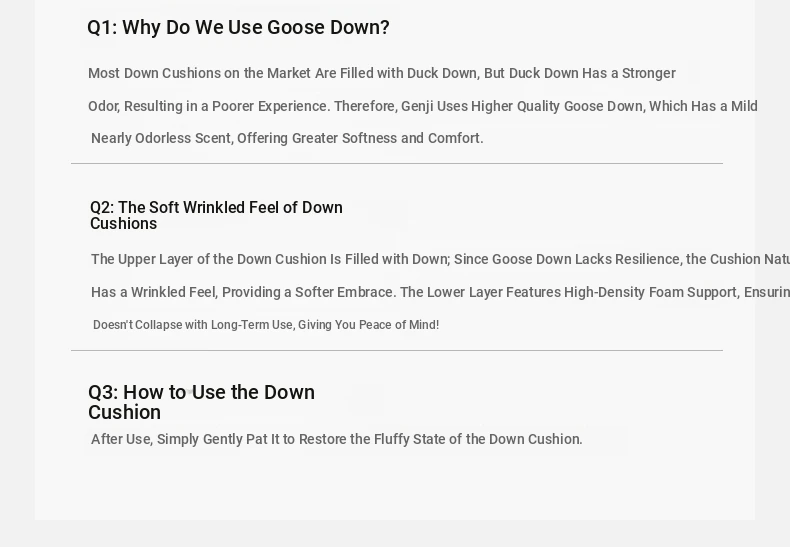The image size is (790, 547).
Task: Select the line 'Doesn't Collapse with Long-Term Use'
Action: click(x=266, y=325)
